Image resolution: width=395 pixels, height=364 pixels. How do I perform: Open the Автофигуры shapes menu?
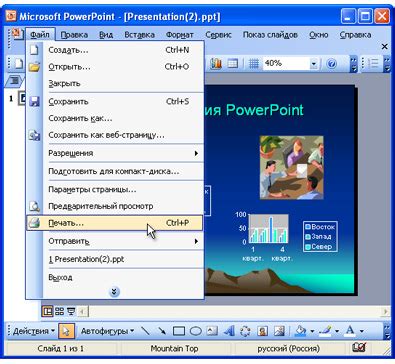click(x=107, y=331)
